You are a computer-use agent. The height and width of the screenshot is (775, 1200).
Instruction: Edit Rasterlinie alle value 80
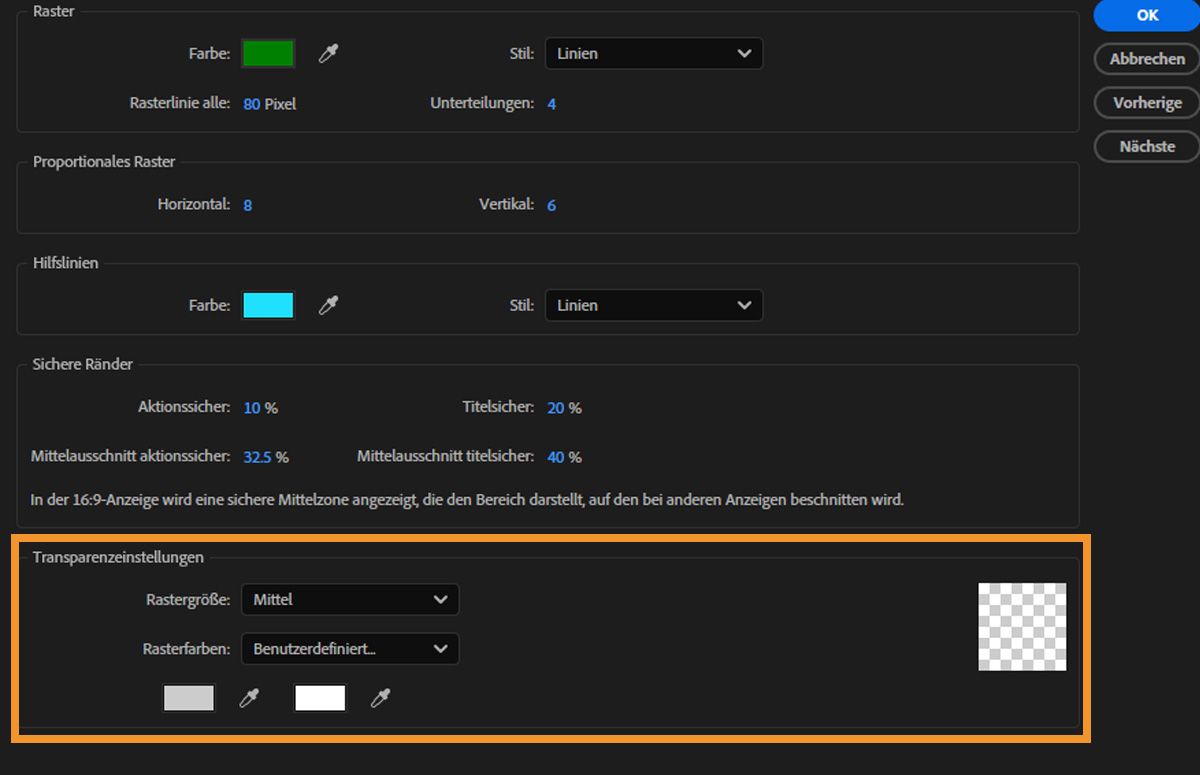pyautogui.click(x=252, y=104)
